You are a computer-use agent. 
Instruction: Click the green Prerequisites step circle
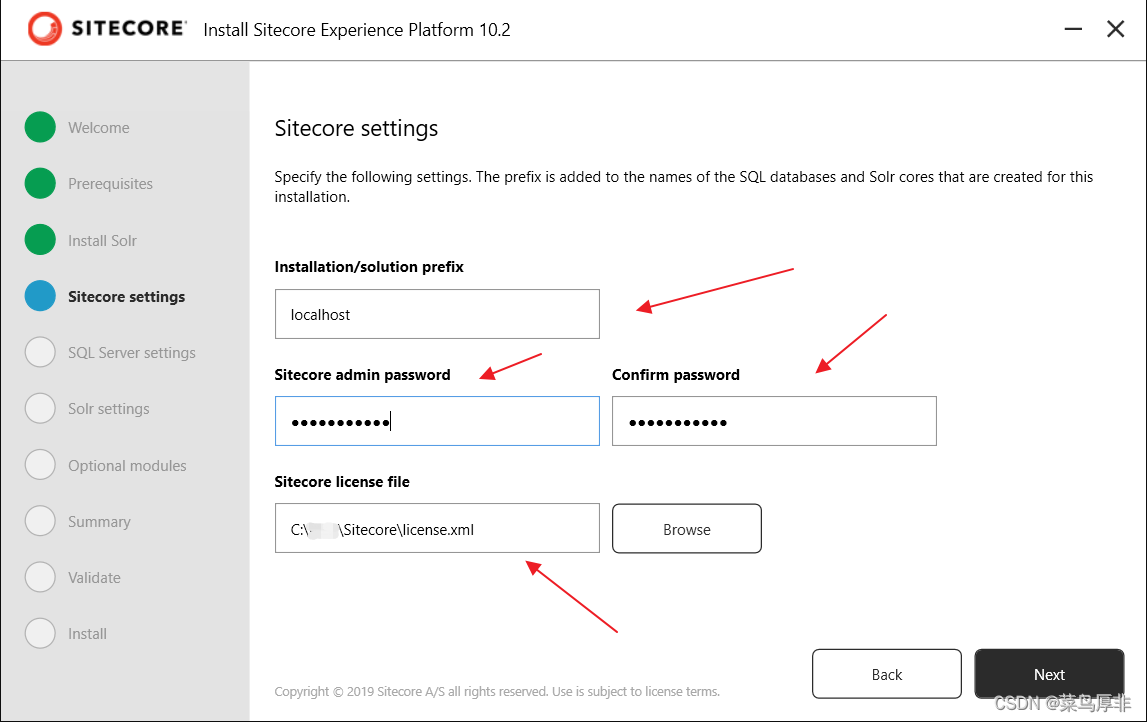click(40, 184)
